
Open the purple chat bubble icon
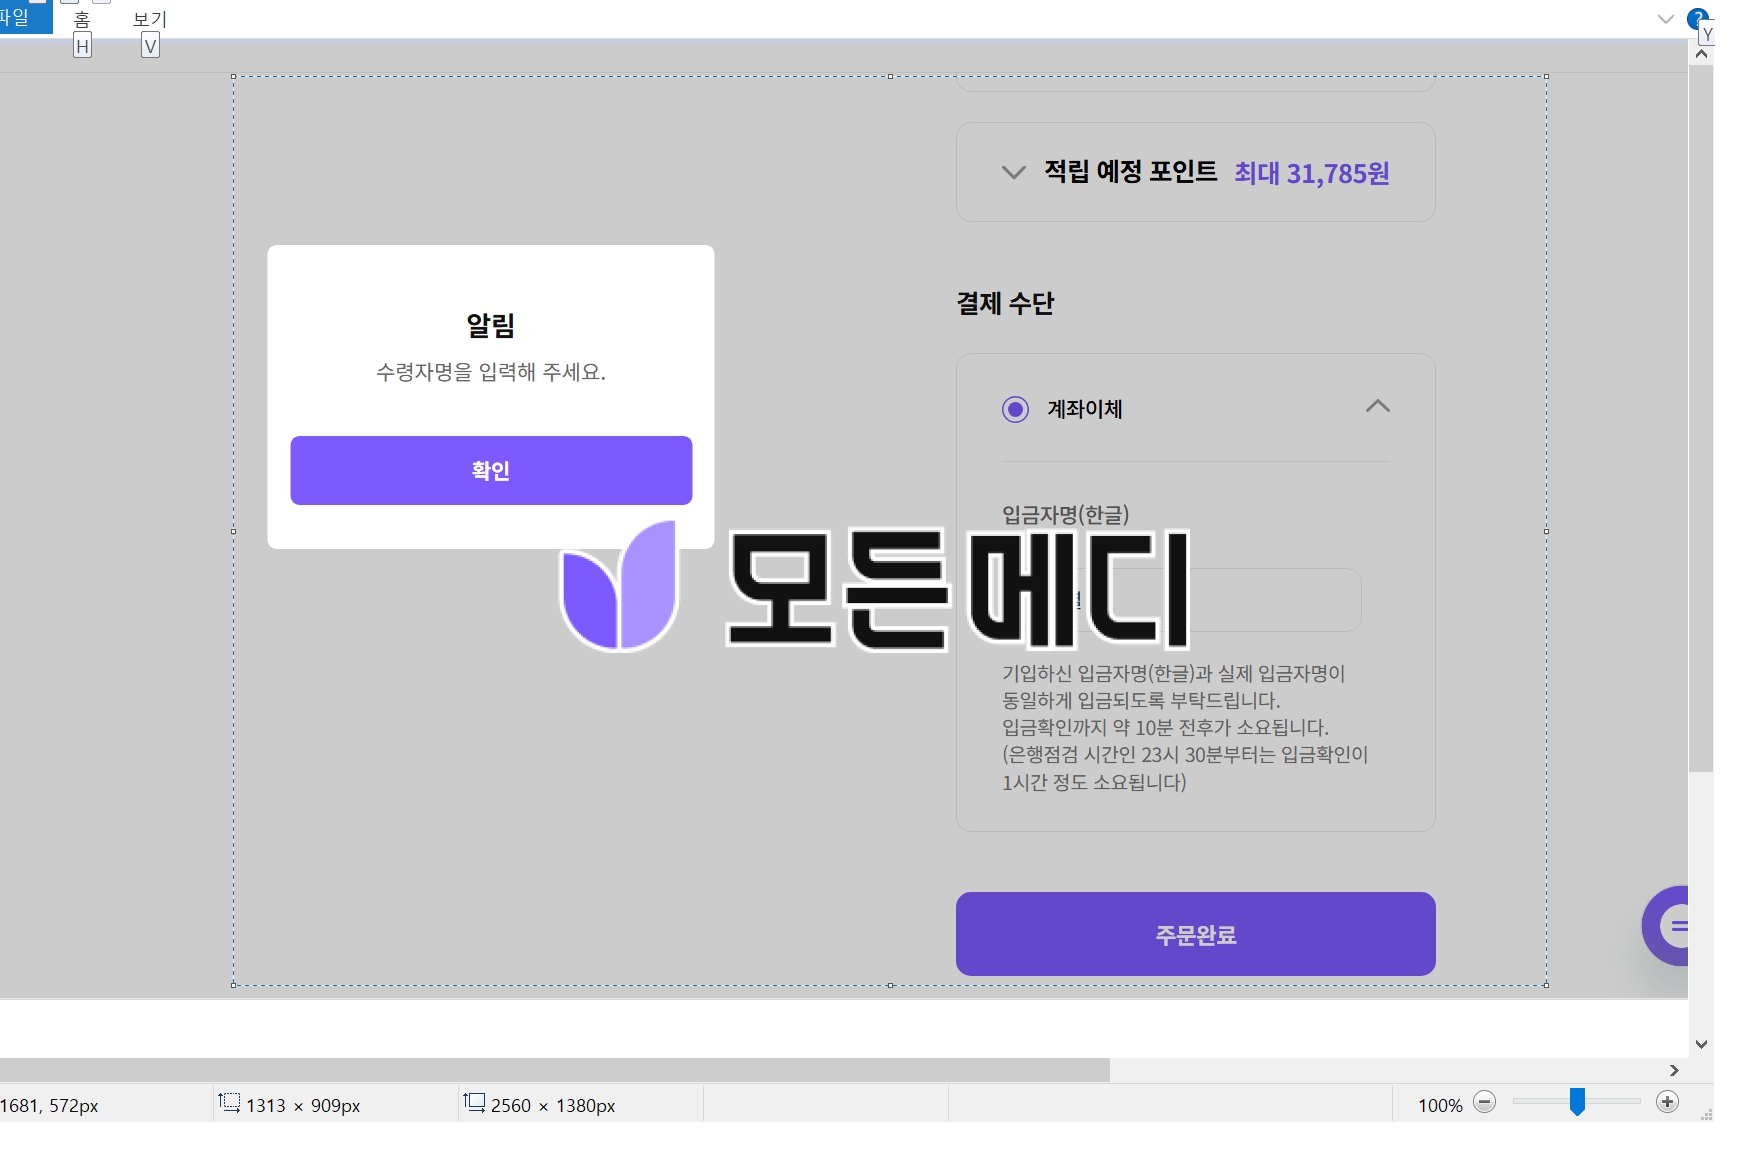[x=1666, y=926]
